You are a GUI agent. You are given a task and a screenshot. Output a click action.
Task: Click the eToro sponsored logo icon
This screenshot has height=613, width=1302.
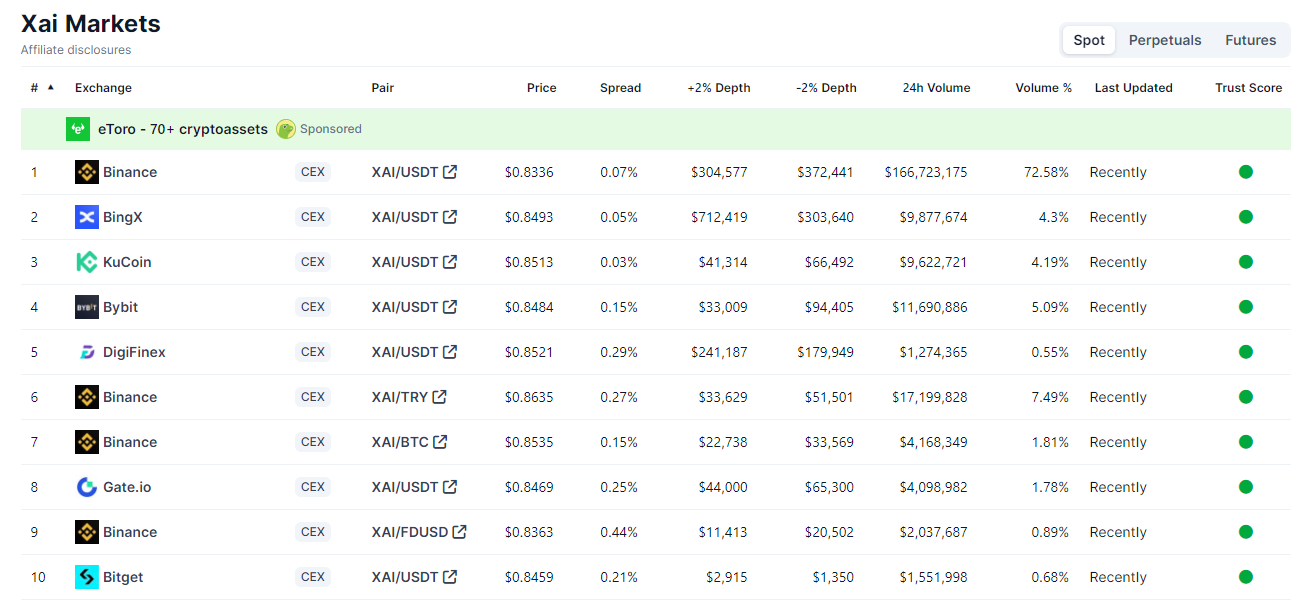(x=78, y=129)
